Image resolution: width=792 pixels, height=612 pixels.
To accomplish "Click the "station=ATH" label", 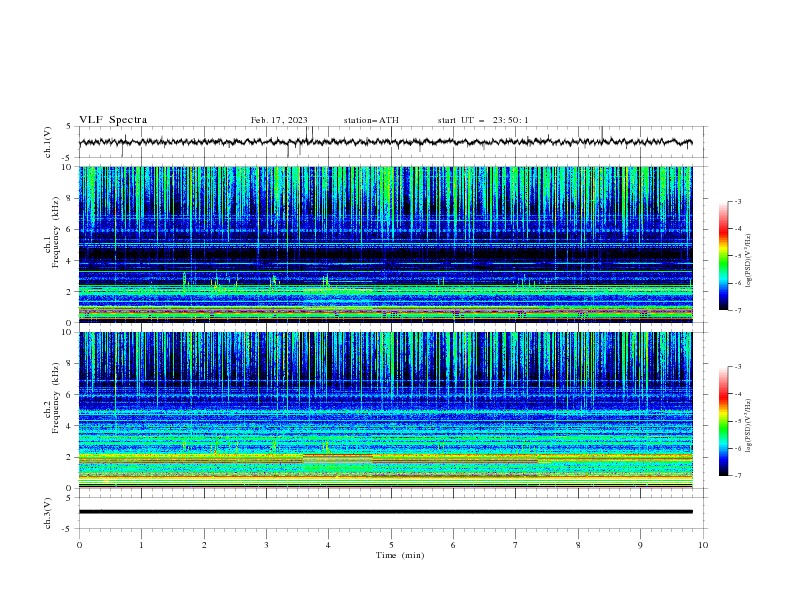I will [x=371, y=120].
